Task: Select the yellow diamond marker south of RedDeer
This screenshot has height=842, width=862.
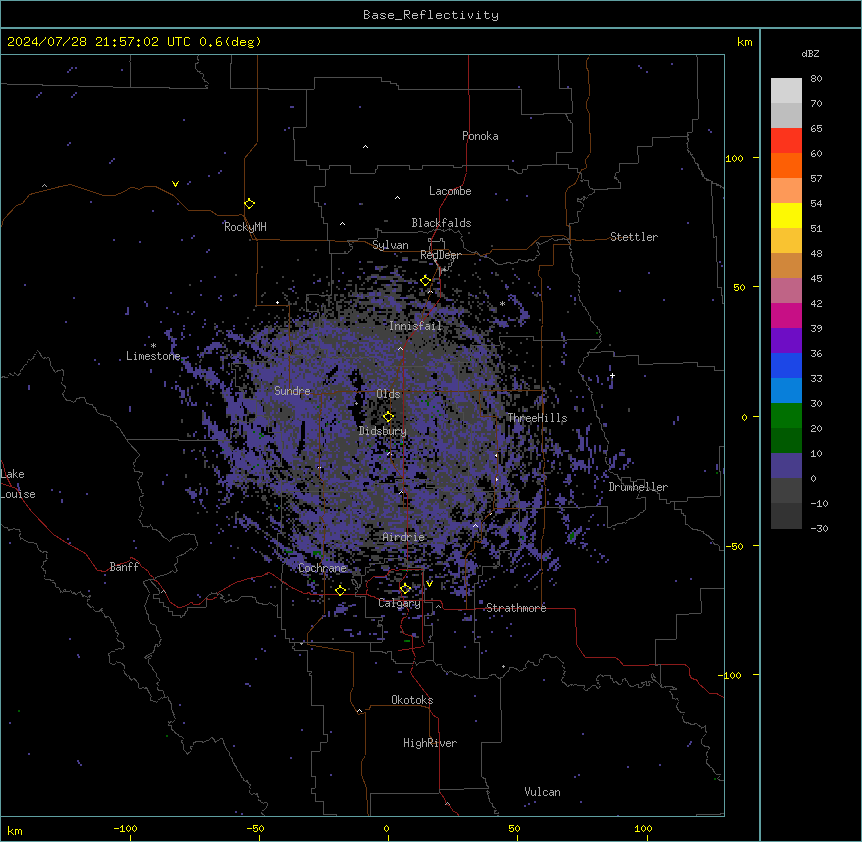Action: [x=426, y=281]
